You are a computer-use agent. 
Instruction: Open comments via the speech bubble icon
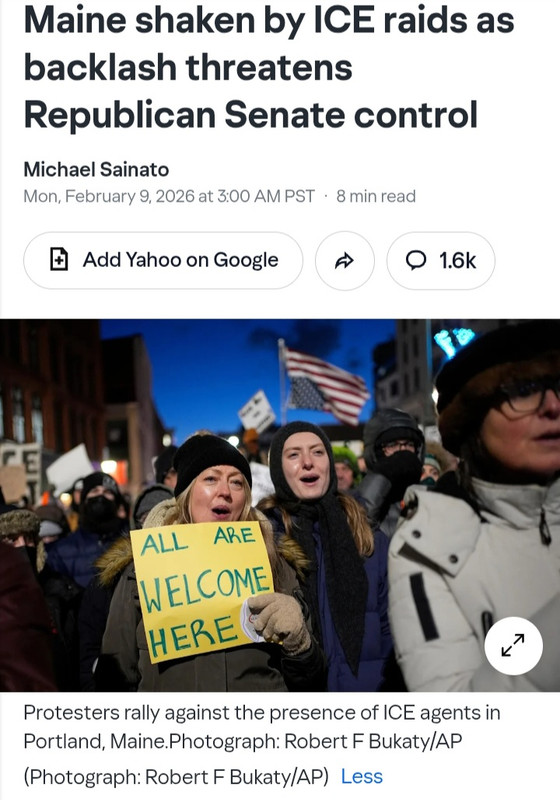tap(416, 260)
